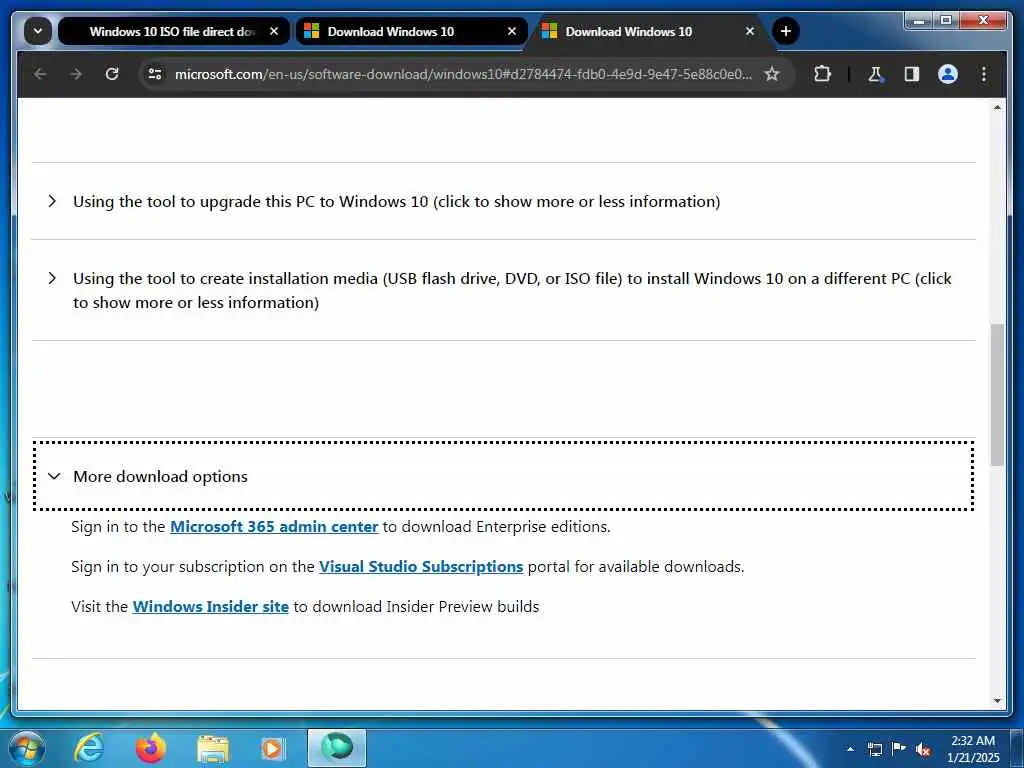The width and height of the screenshot is (1024, 768).
Task: View site information icon in address bar
Action: 155,74
